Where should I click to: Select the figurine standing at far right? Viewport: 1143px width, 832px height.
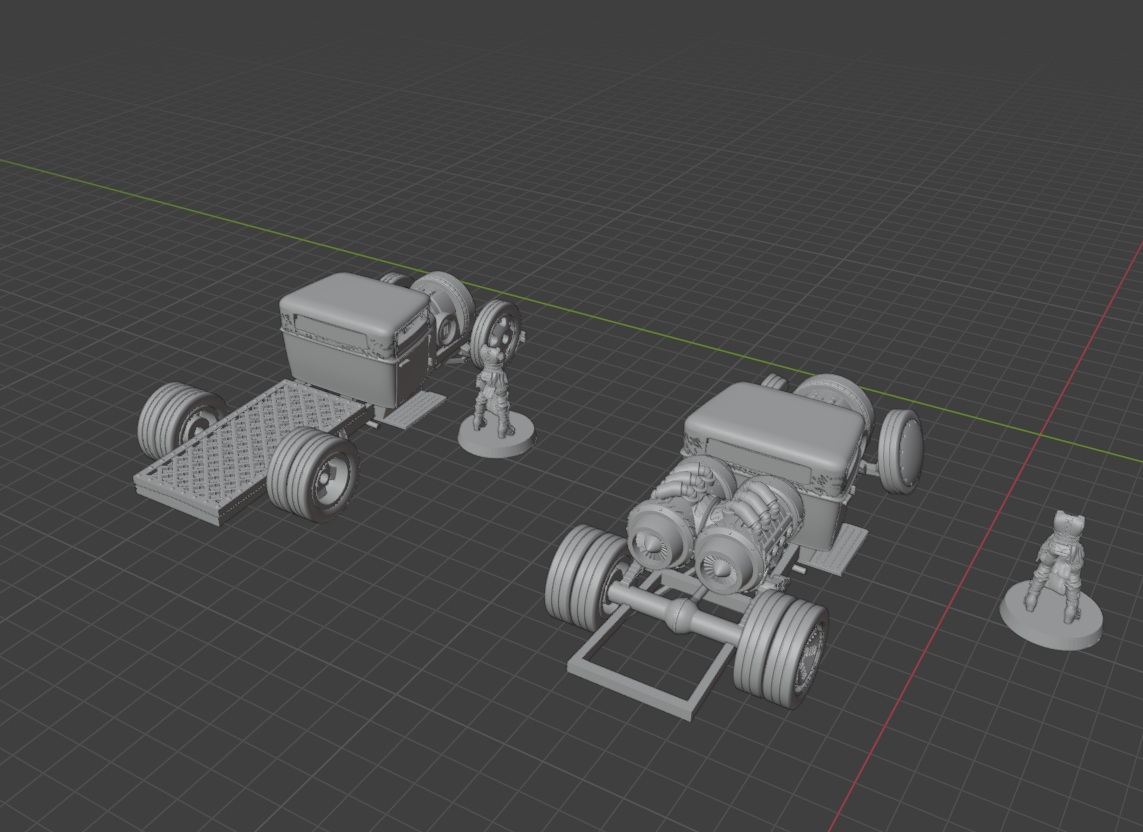click(x=1052, y=578)
